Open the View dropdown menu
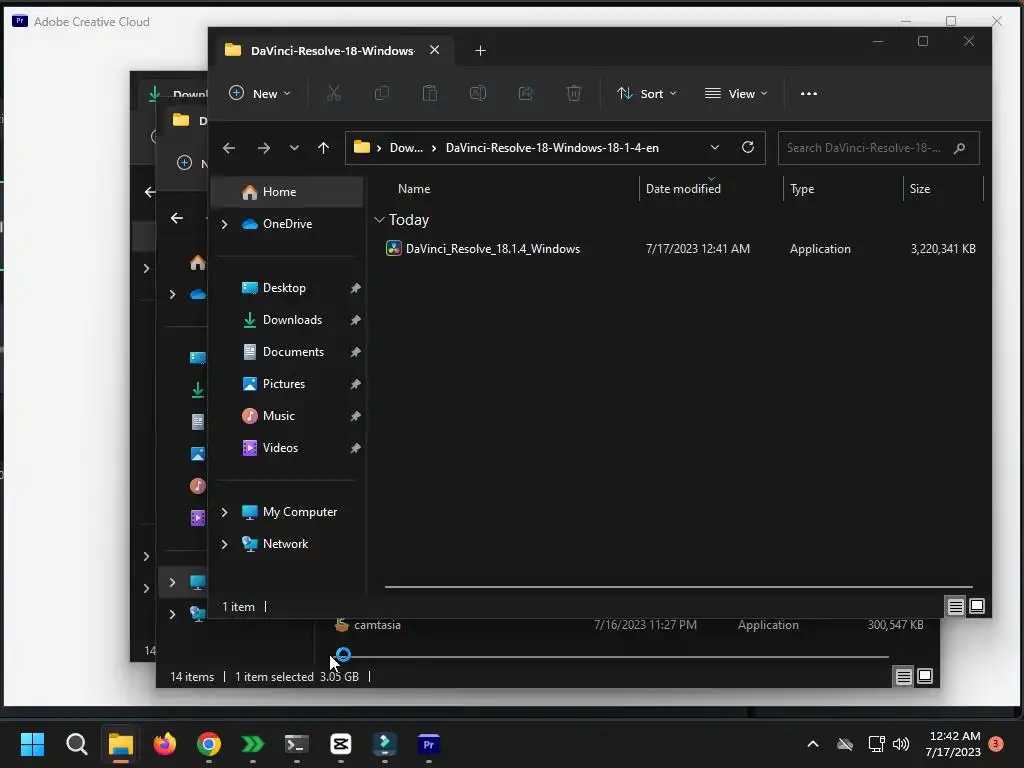 pyautogui.click(x=735, y=93)
